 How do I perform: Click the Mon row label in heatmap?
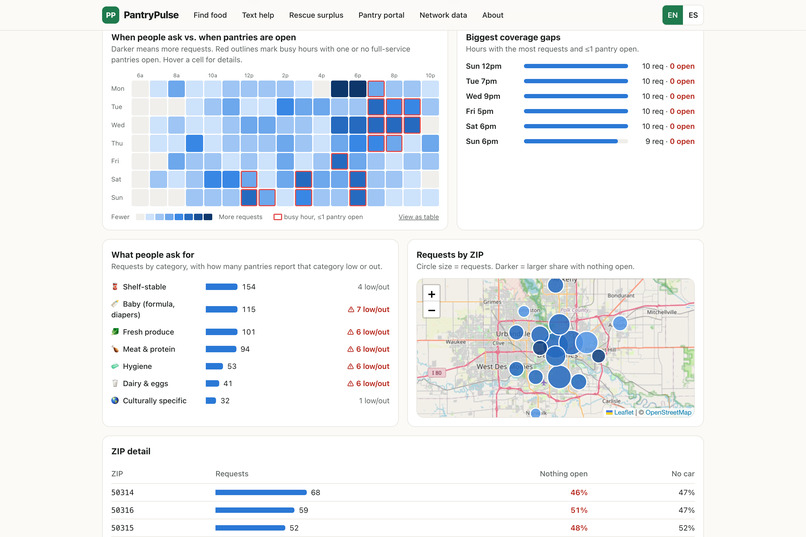(x=118, y=88)
